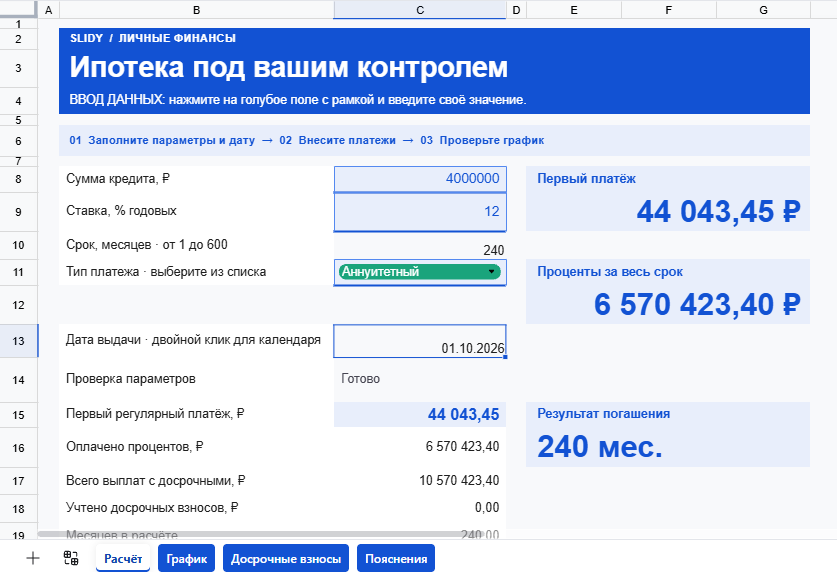
Task: Click the horizontal scrollbar thumb
Action: coord(260,534)
